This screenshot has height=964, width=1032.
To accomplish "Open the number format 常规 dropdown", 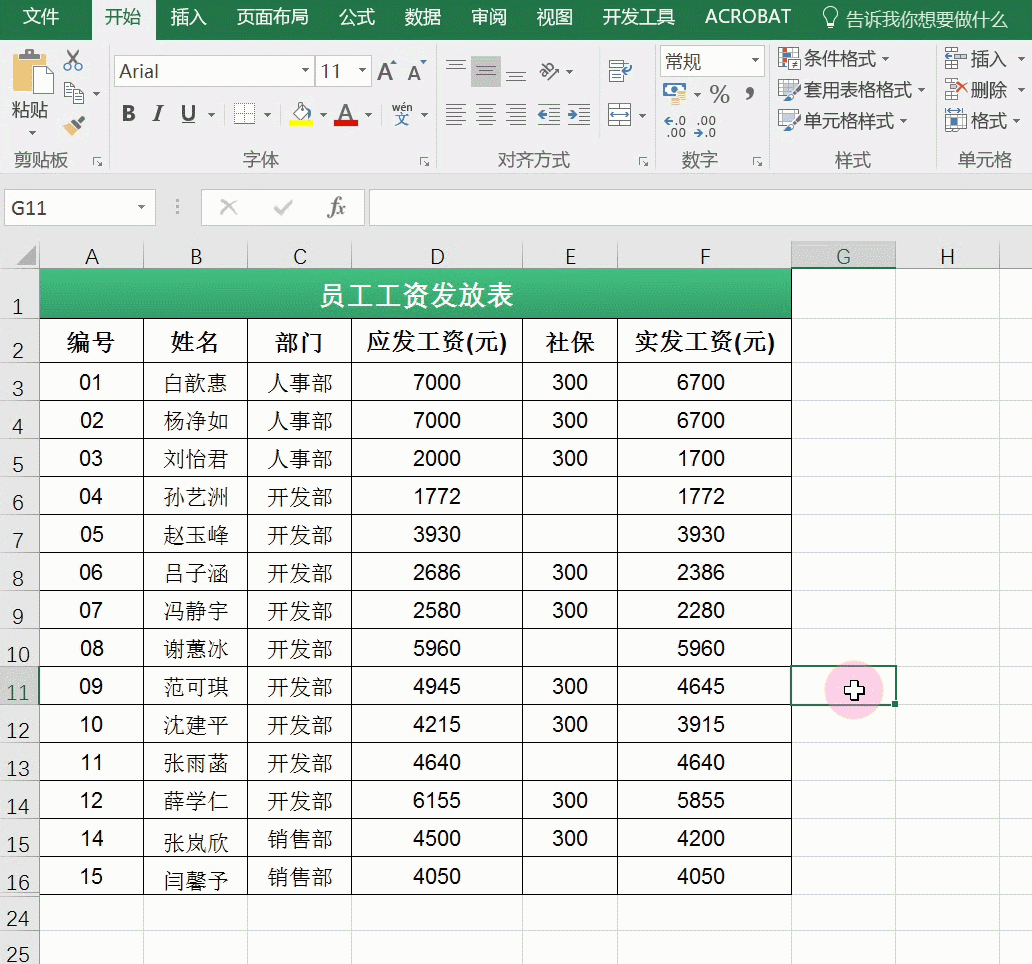I will [755, 61].
